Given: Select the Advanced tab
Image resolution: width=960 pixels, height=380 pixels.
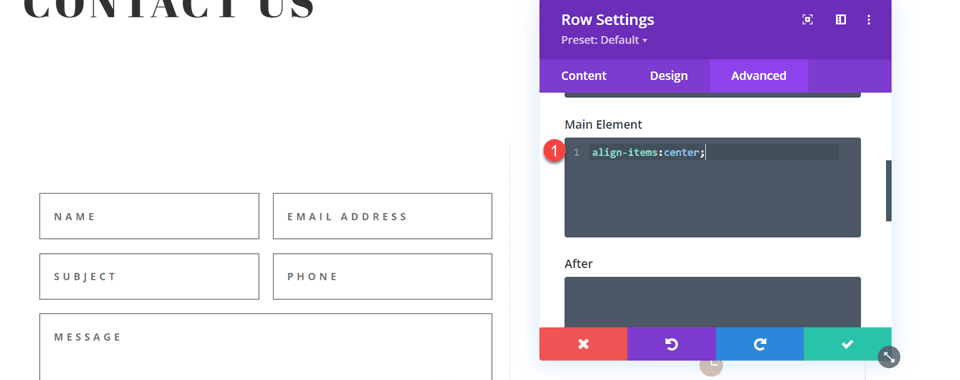Looking at the screenshot, I should (x=759, y=76).
